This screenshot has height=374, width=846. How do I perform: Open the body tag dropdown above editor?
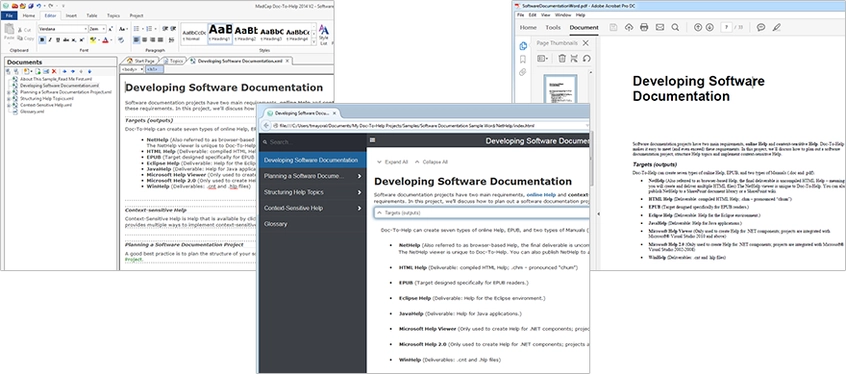(142, 70)
